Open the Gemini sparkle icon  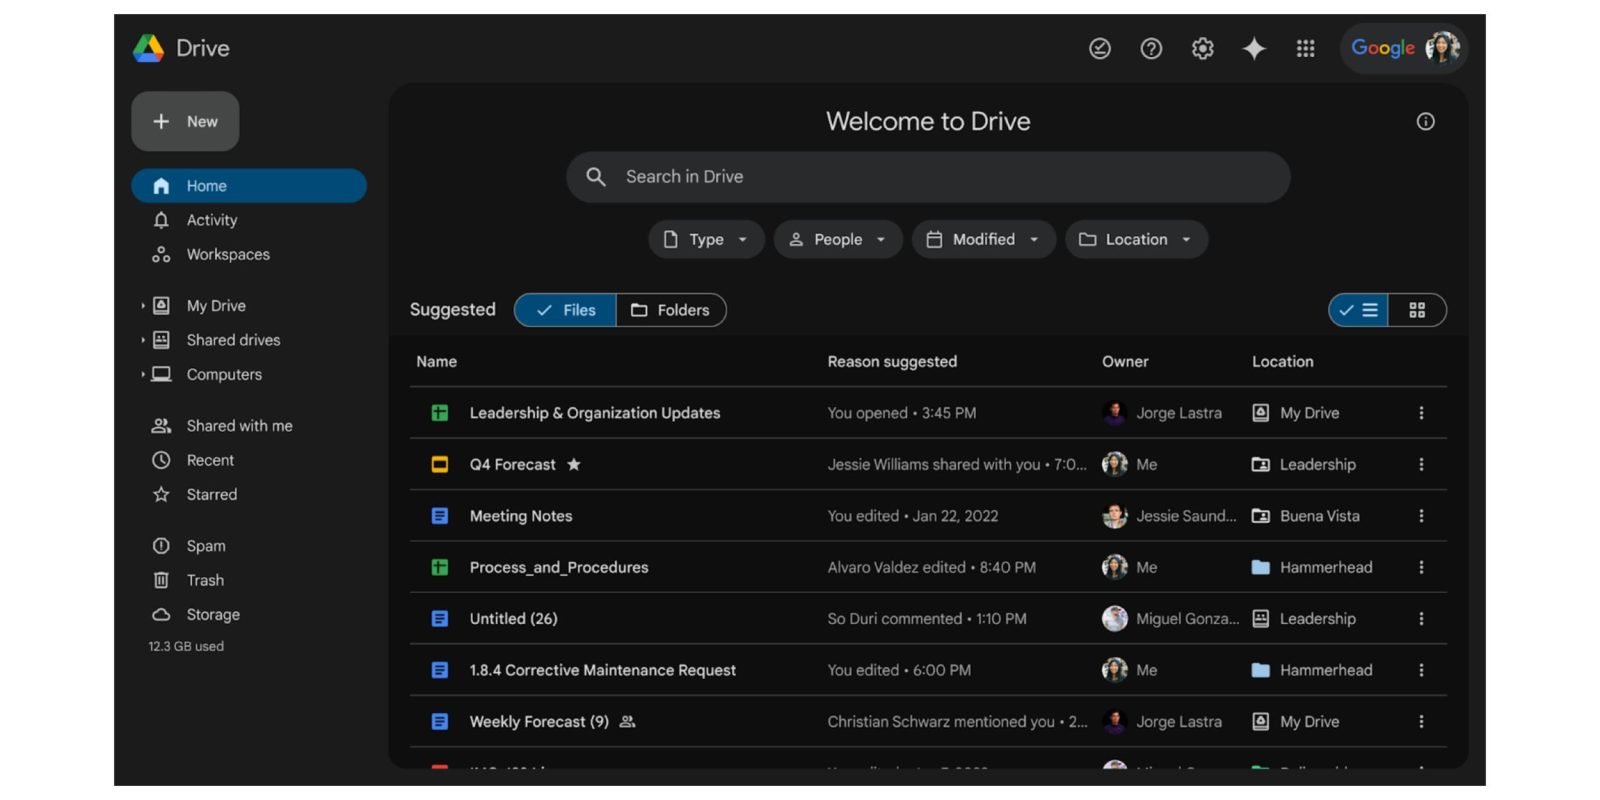(1254, 48)
